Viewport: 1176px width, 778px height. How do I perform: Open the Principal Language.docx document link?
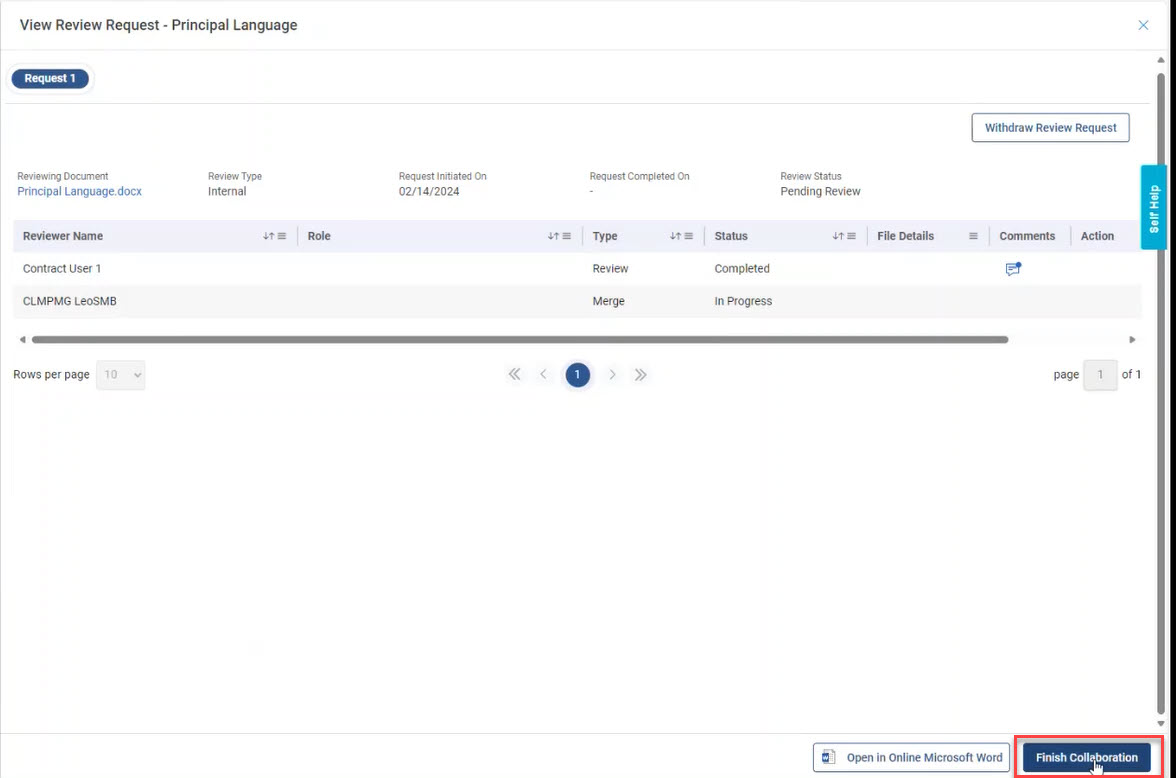click(x=80, y=192)
